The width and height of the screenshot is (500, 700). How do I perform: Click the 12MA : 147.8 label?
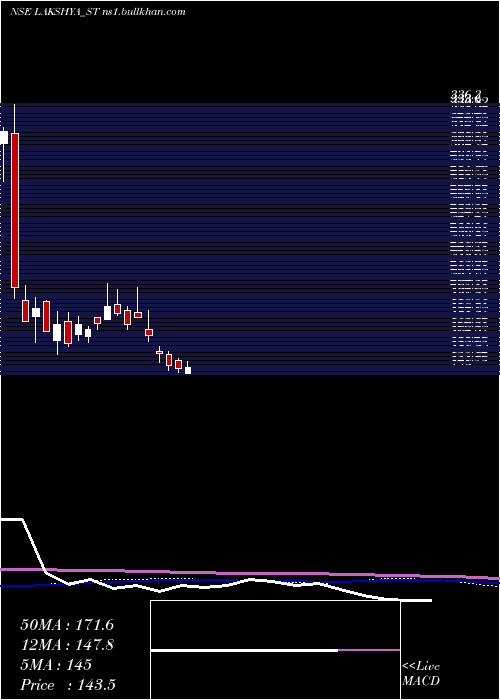[x=67, y=645]
